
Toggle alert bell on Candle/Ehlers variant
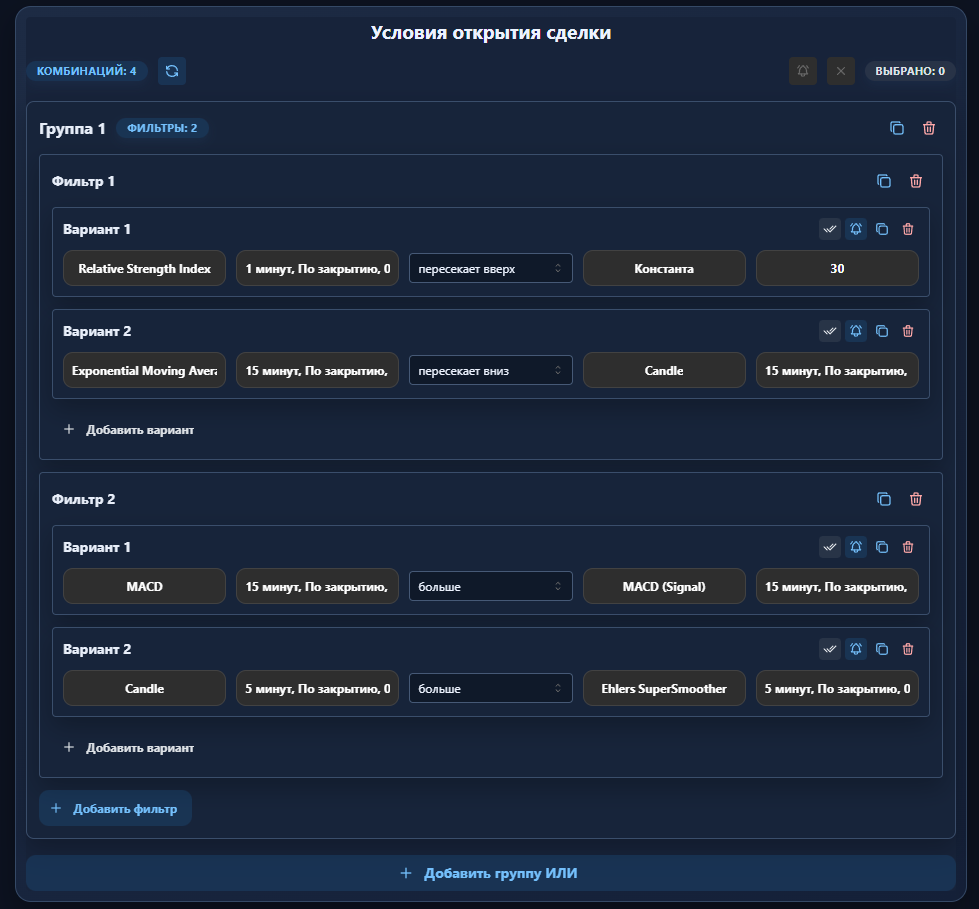point(856,649)
